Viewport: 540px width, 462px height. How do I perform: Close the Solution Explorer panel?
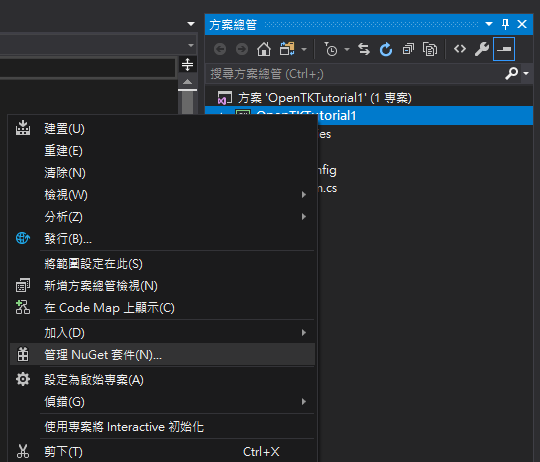[522, 24]
